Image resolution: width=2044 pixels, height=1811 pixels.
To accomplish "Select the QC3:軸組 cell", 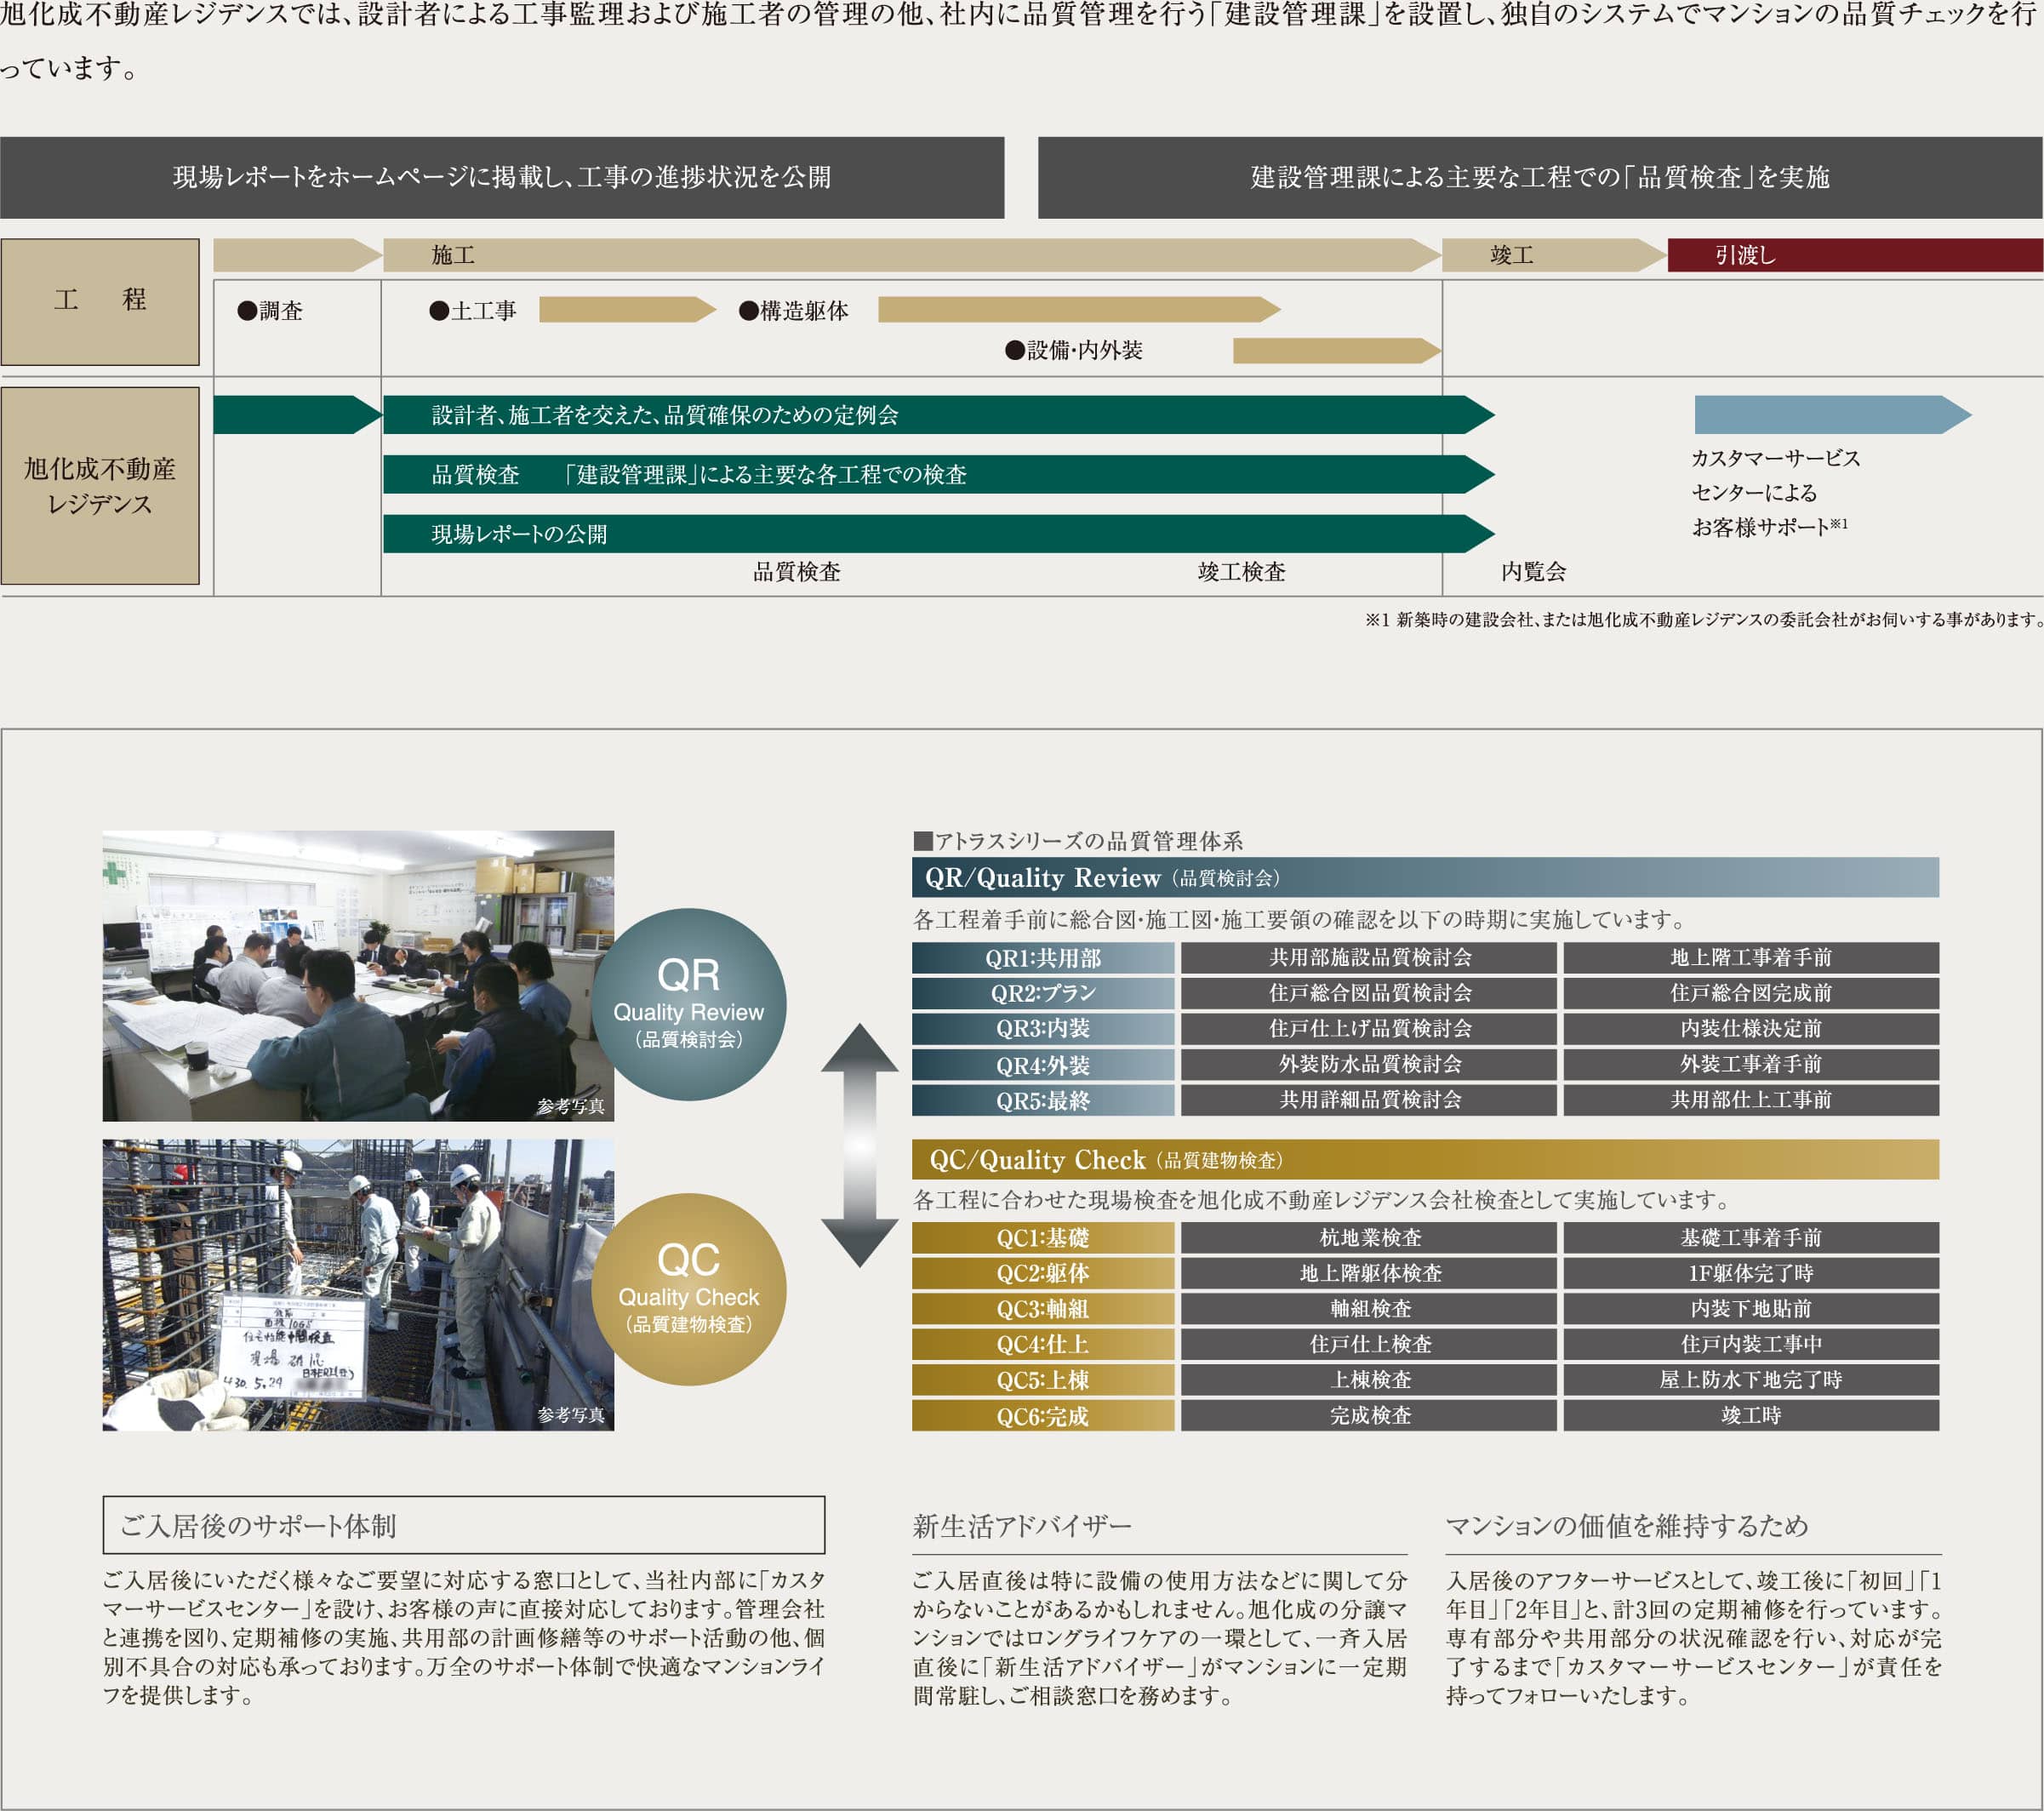I will click(1043, 1309).
